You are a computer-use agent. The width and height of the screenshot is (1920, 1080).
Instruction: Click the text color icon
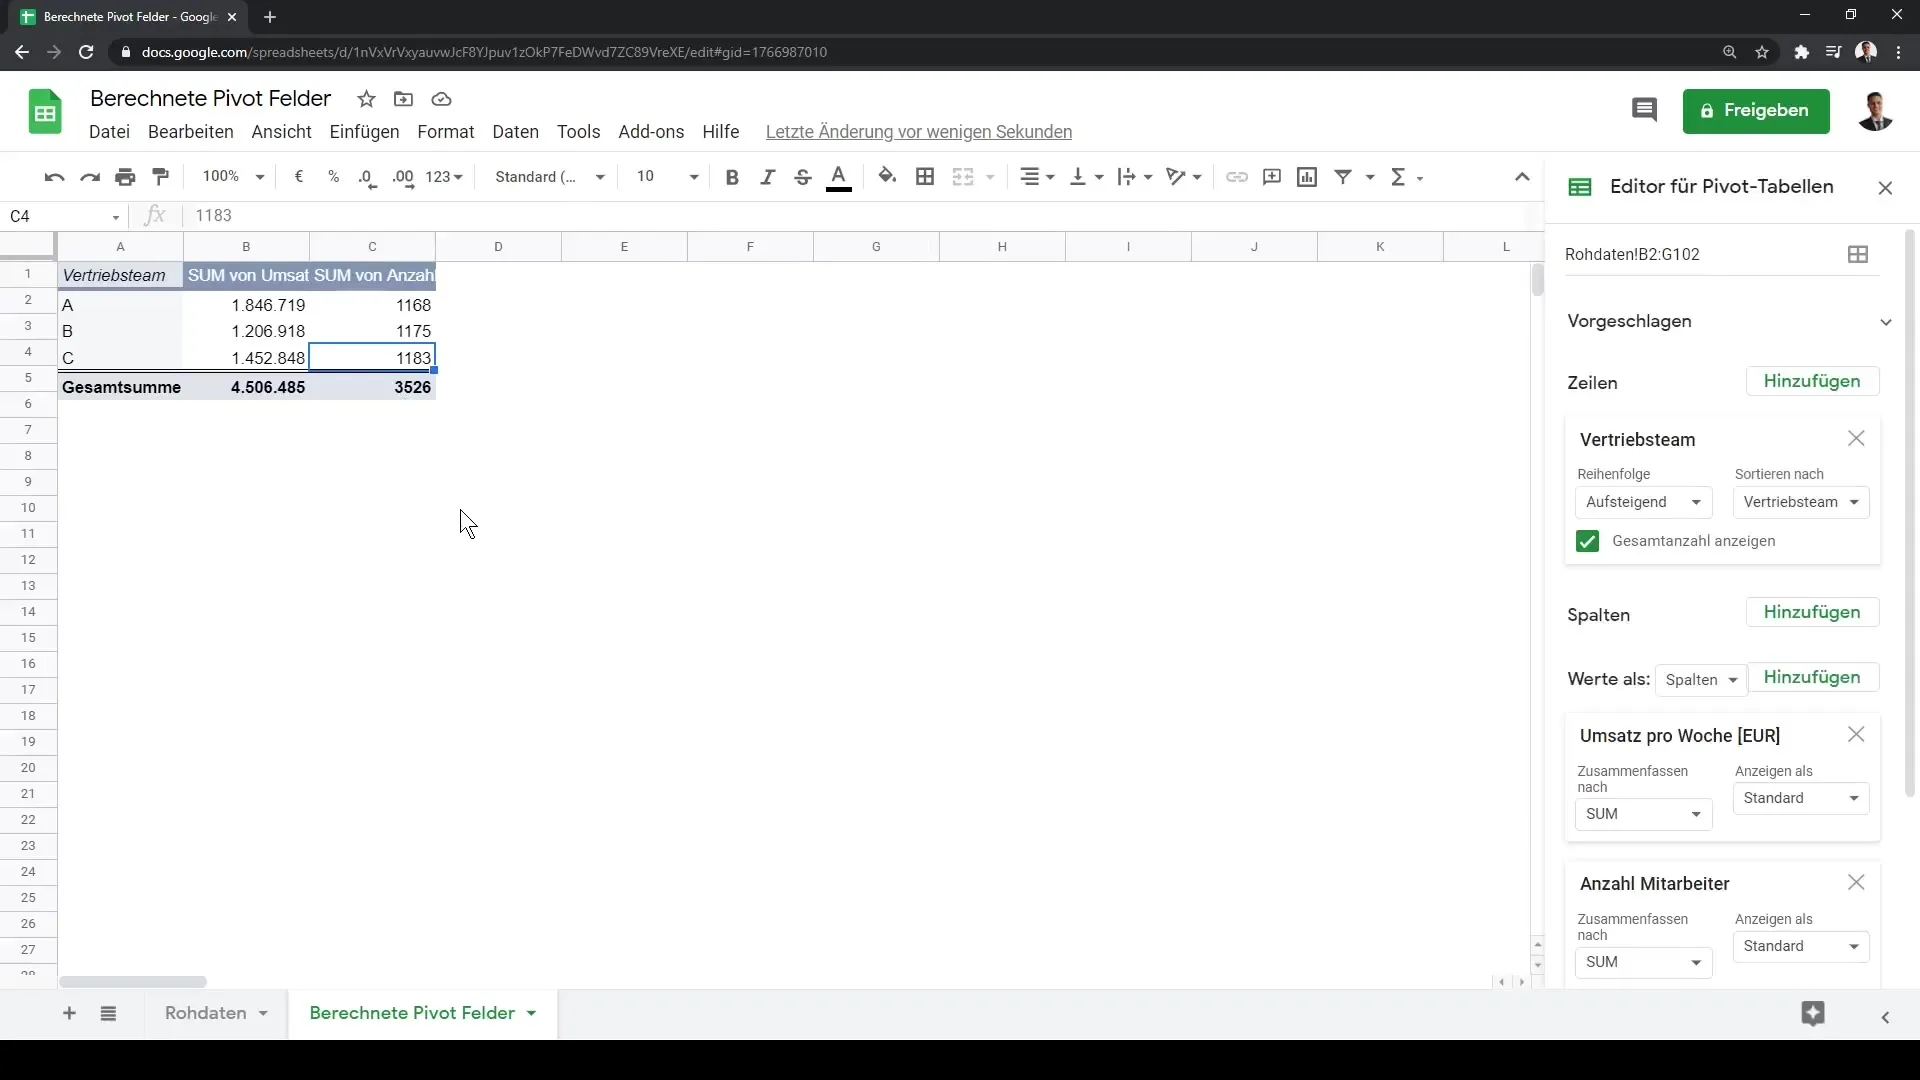839,175
